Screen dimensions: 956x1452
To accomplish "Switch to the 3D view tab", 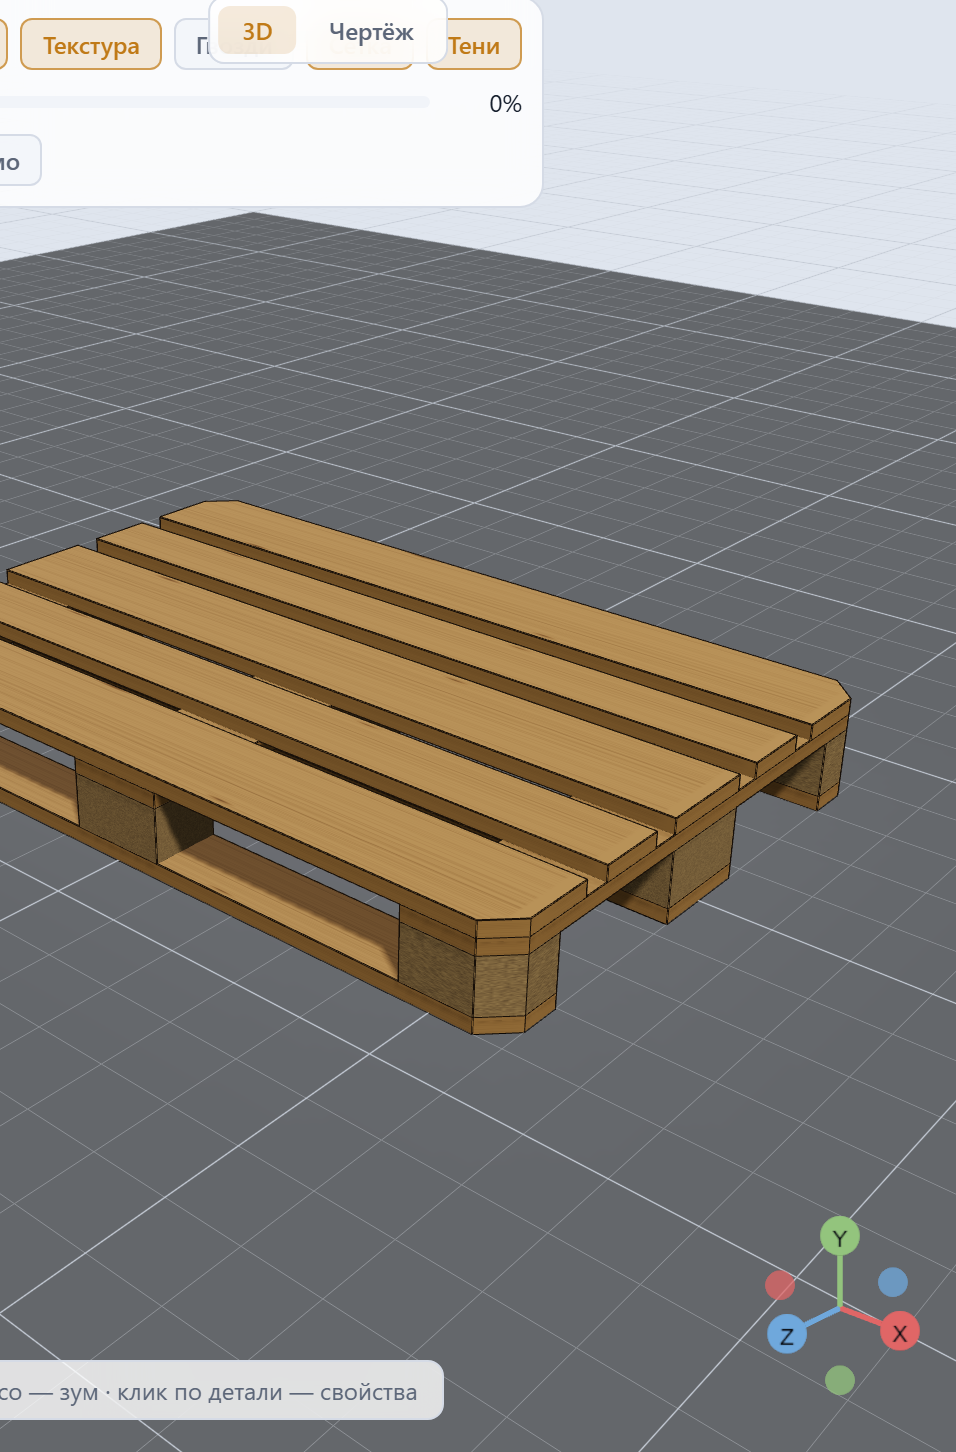I will point(257,31).
